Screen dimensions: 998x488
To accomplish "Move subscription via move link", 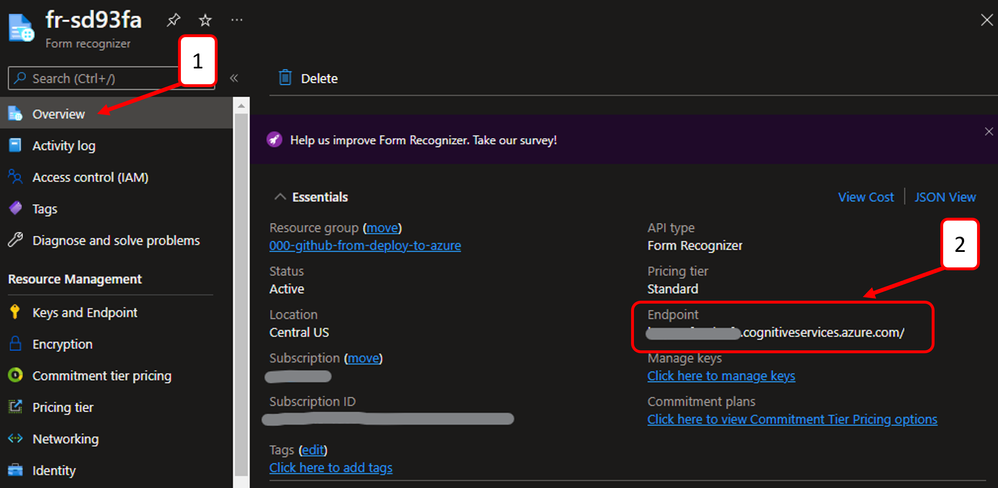I will [x=364, y=358].
